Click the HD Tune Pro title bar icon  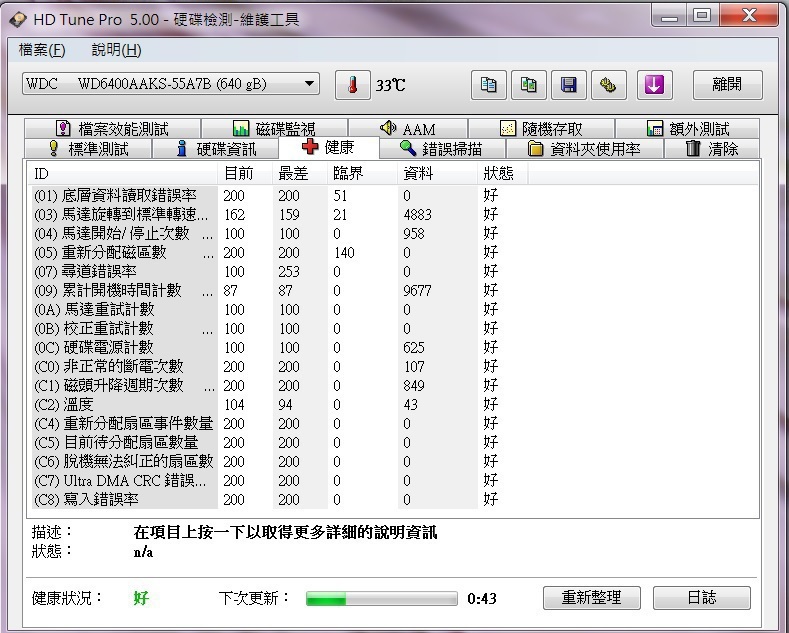pyautogui.click(x=18, y=20)
